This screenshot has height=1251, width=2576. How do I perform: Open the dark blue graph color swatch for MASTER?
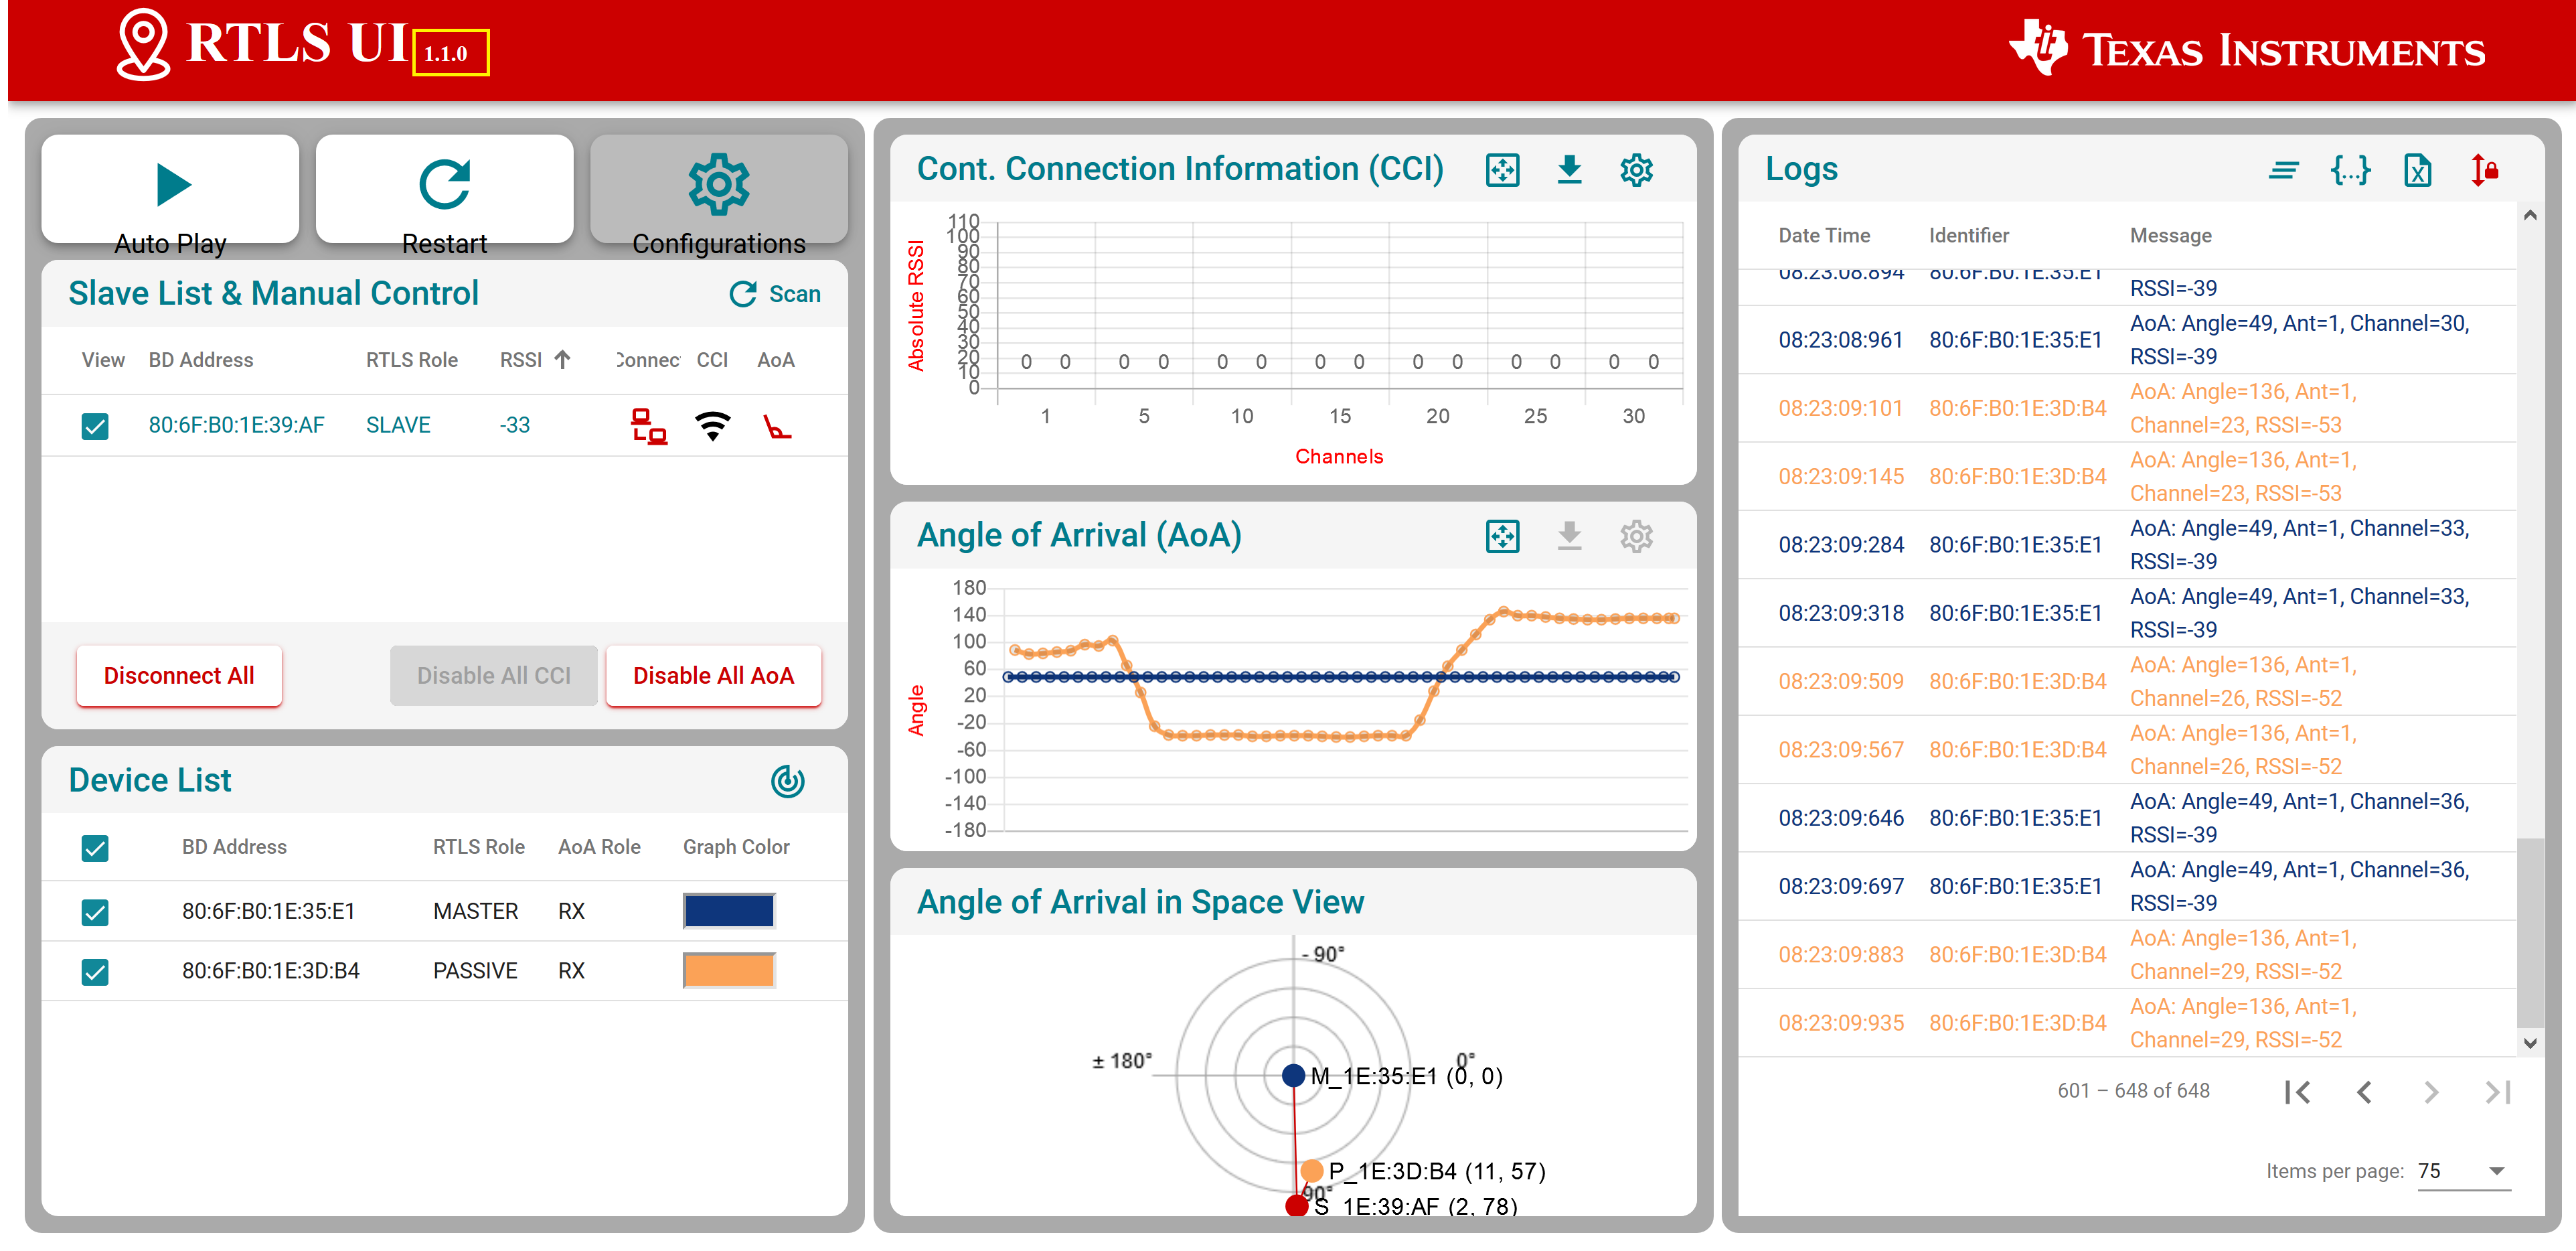coord(729,911)
